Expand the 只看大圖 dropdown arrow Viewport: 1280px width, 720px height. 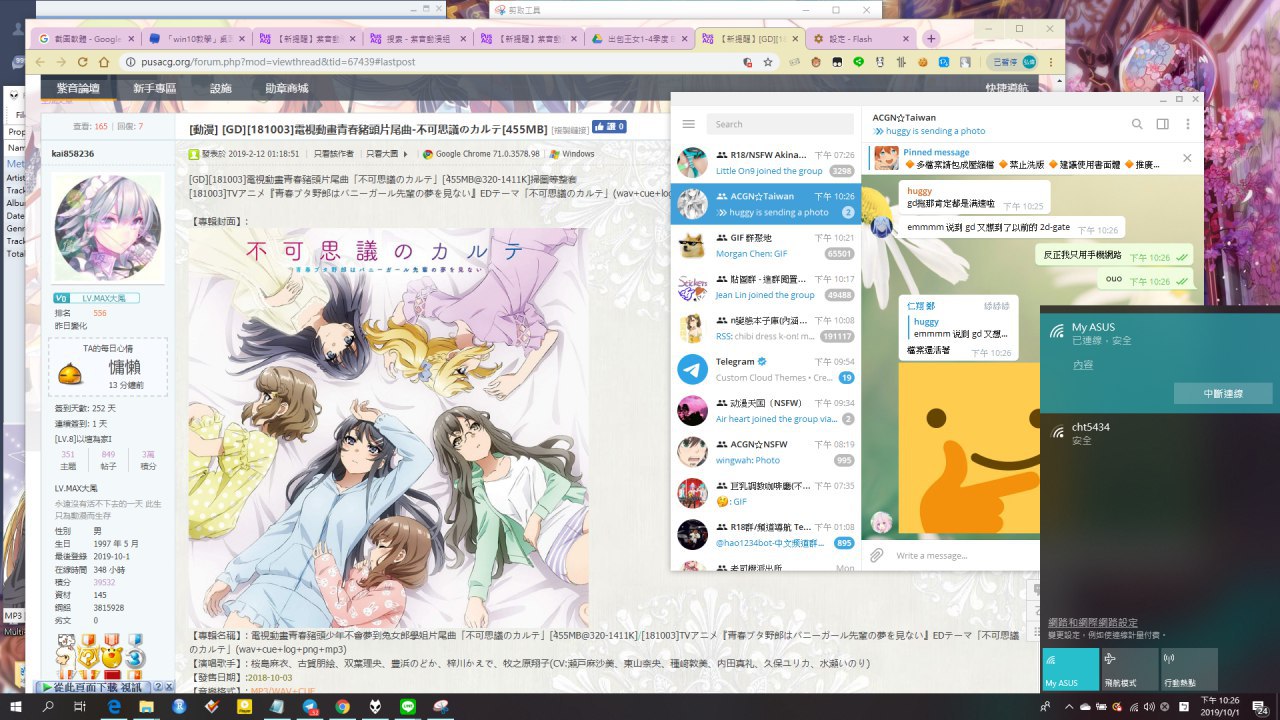[x=406, y=154]
